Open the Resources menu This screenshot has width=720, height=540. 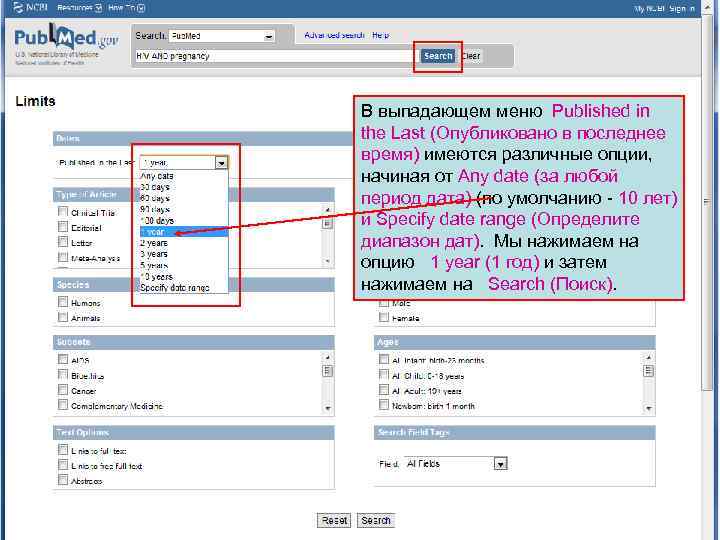(79, 8)
